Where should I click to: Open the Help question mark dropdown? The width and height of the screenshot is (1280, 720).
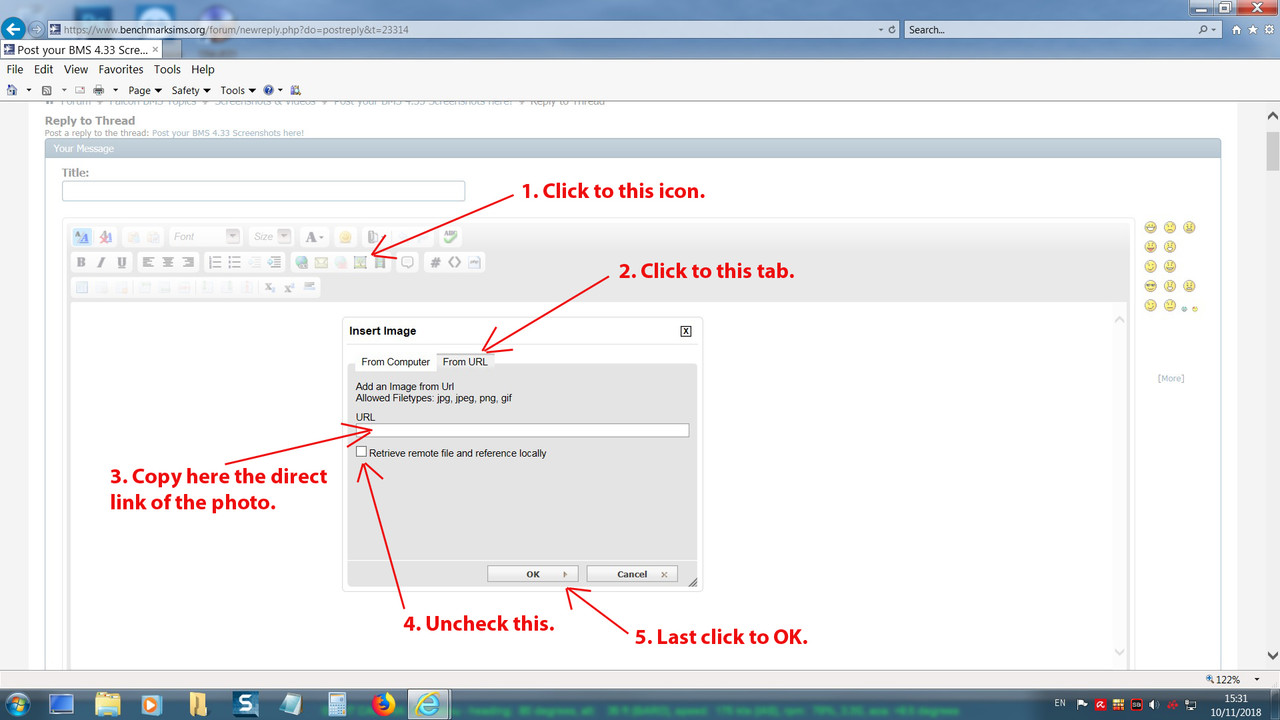coord(273,90)
